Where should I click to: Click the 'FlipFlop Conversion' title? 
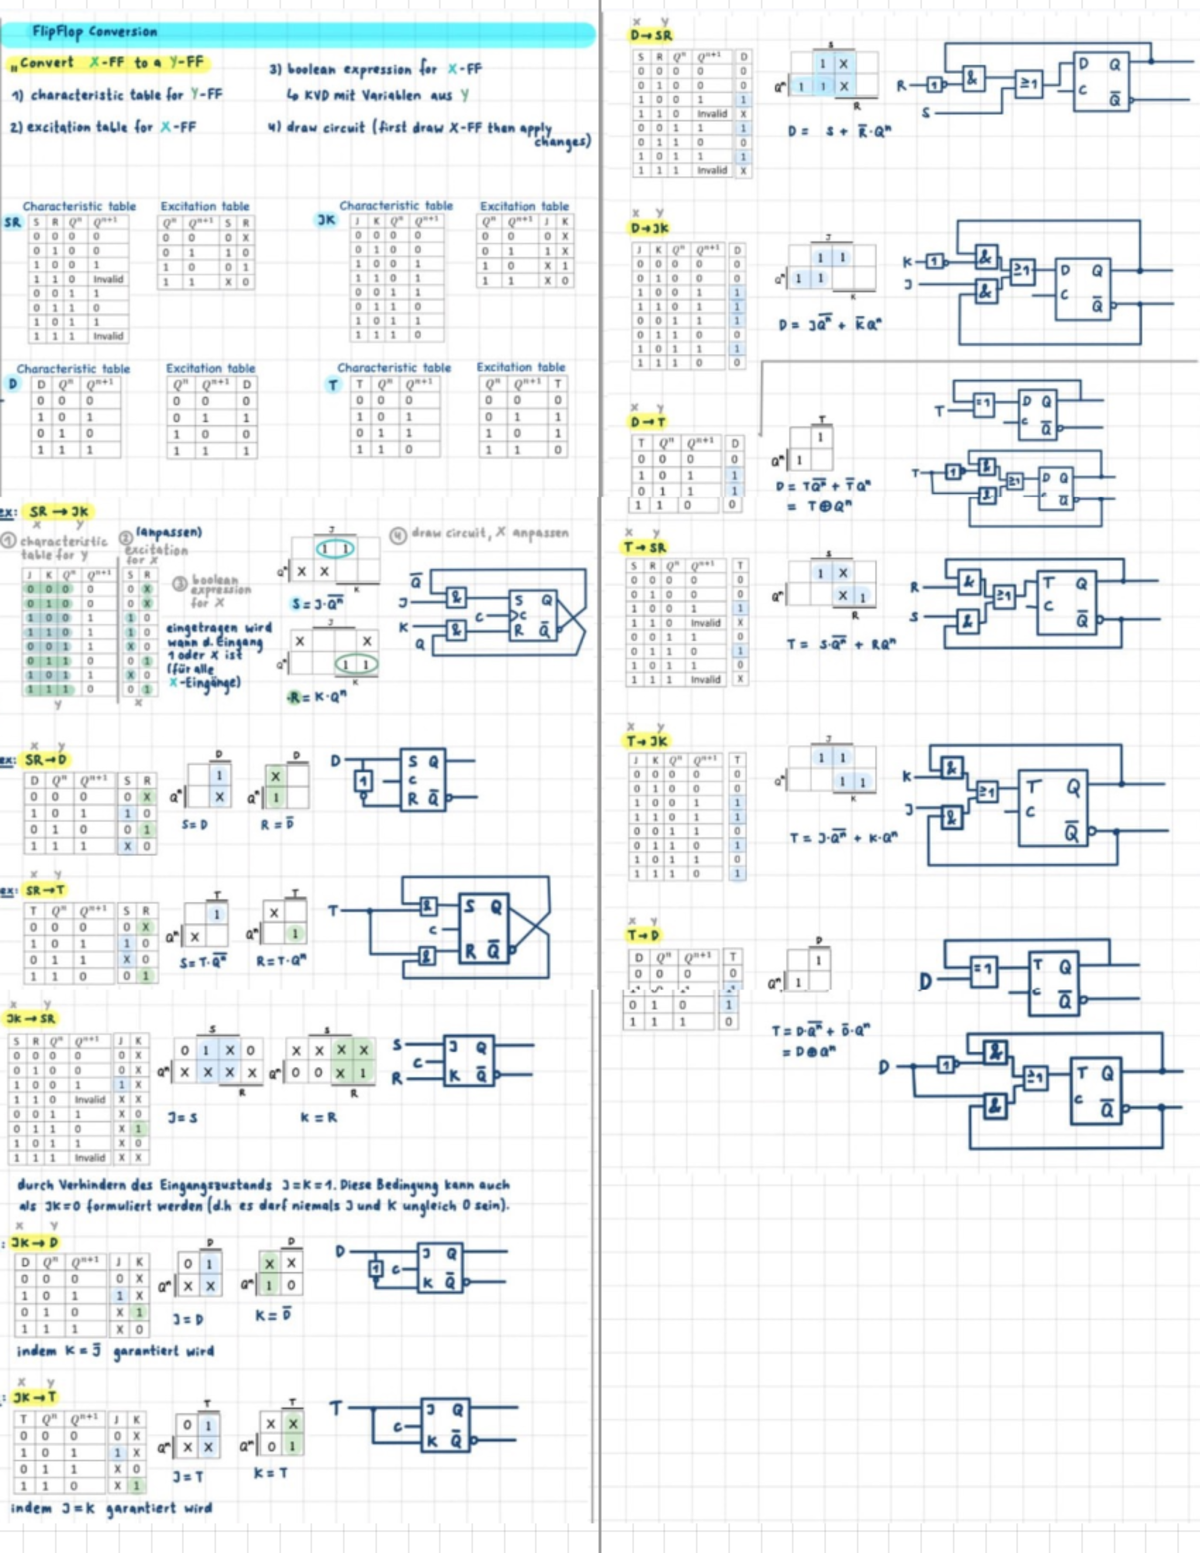click(94, 32)
